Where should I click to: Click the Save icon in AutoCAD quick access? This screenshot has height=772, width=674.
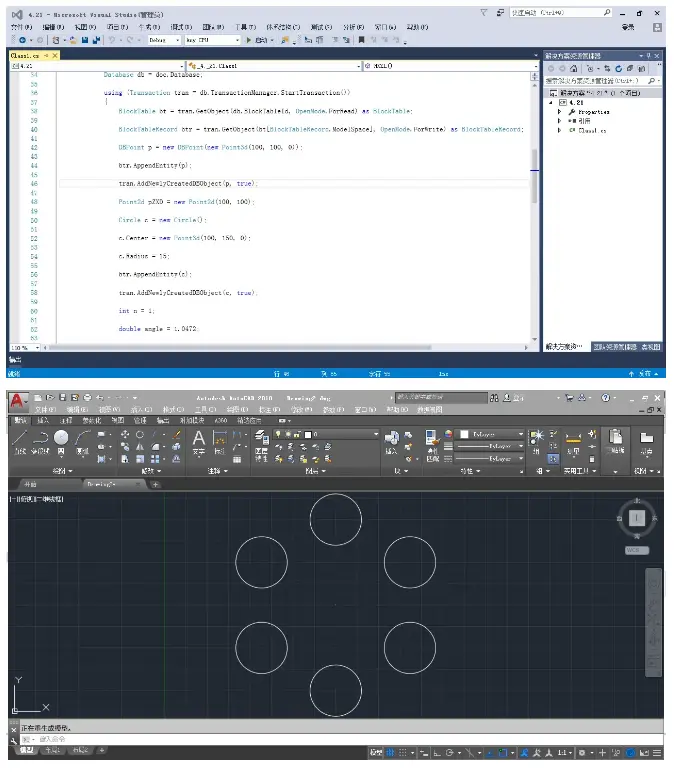pos(63,397)
